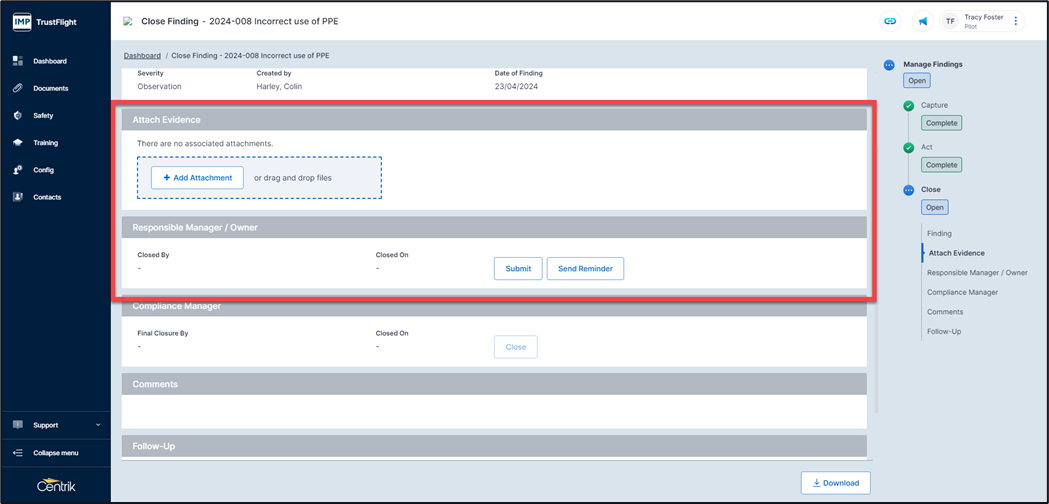Open the three-dot user options menu
1049x504 pixels.
tap(1016, 21)
